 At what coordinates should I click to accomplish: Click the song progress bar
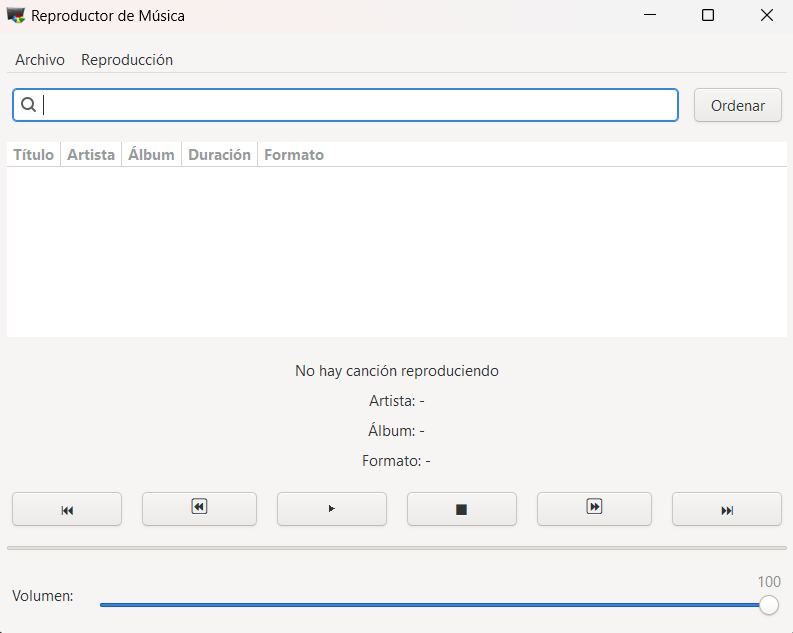click(x=397, y=548)
